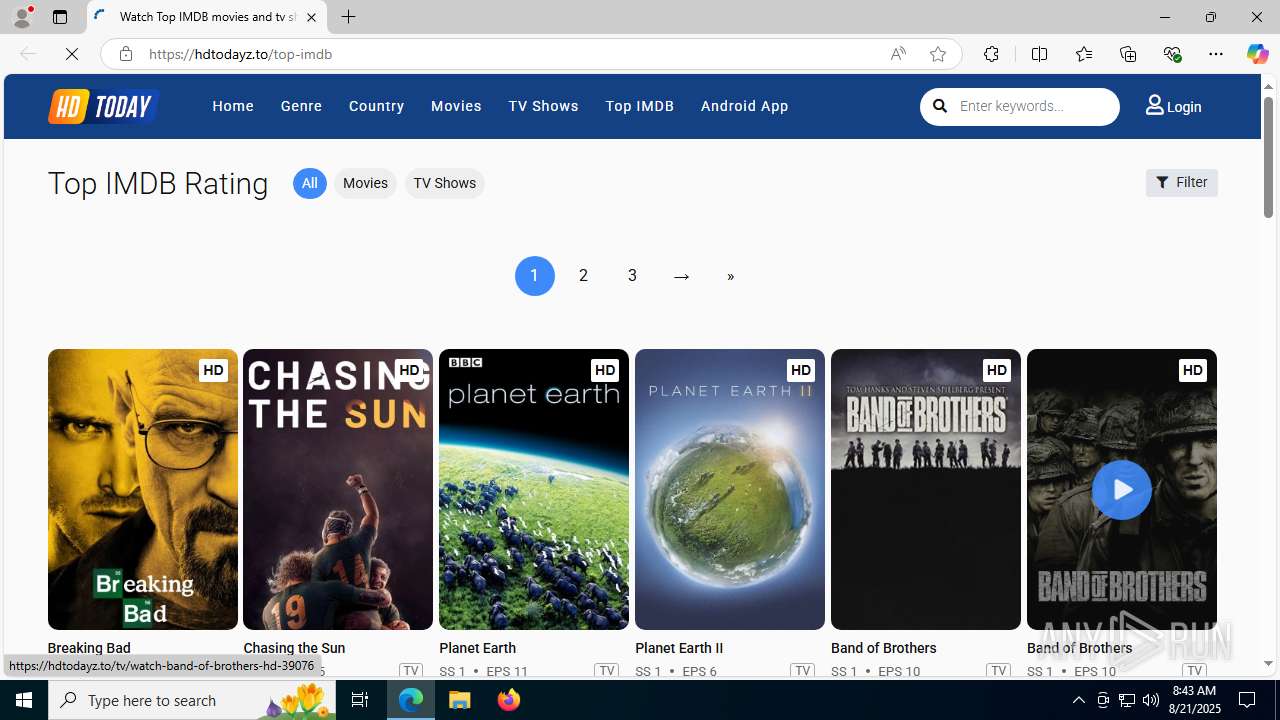Open the Edge profile icon
Image resolution: width=1280 pixels, height=720 pixels.
pos(22,17)
